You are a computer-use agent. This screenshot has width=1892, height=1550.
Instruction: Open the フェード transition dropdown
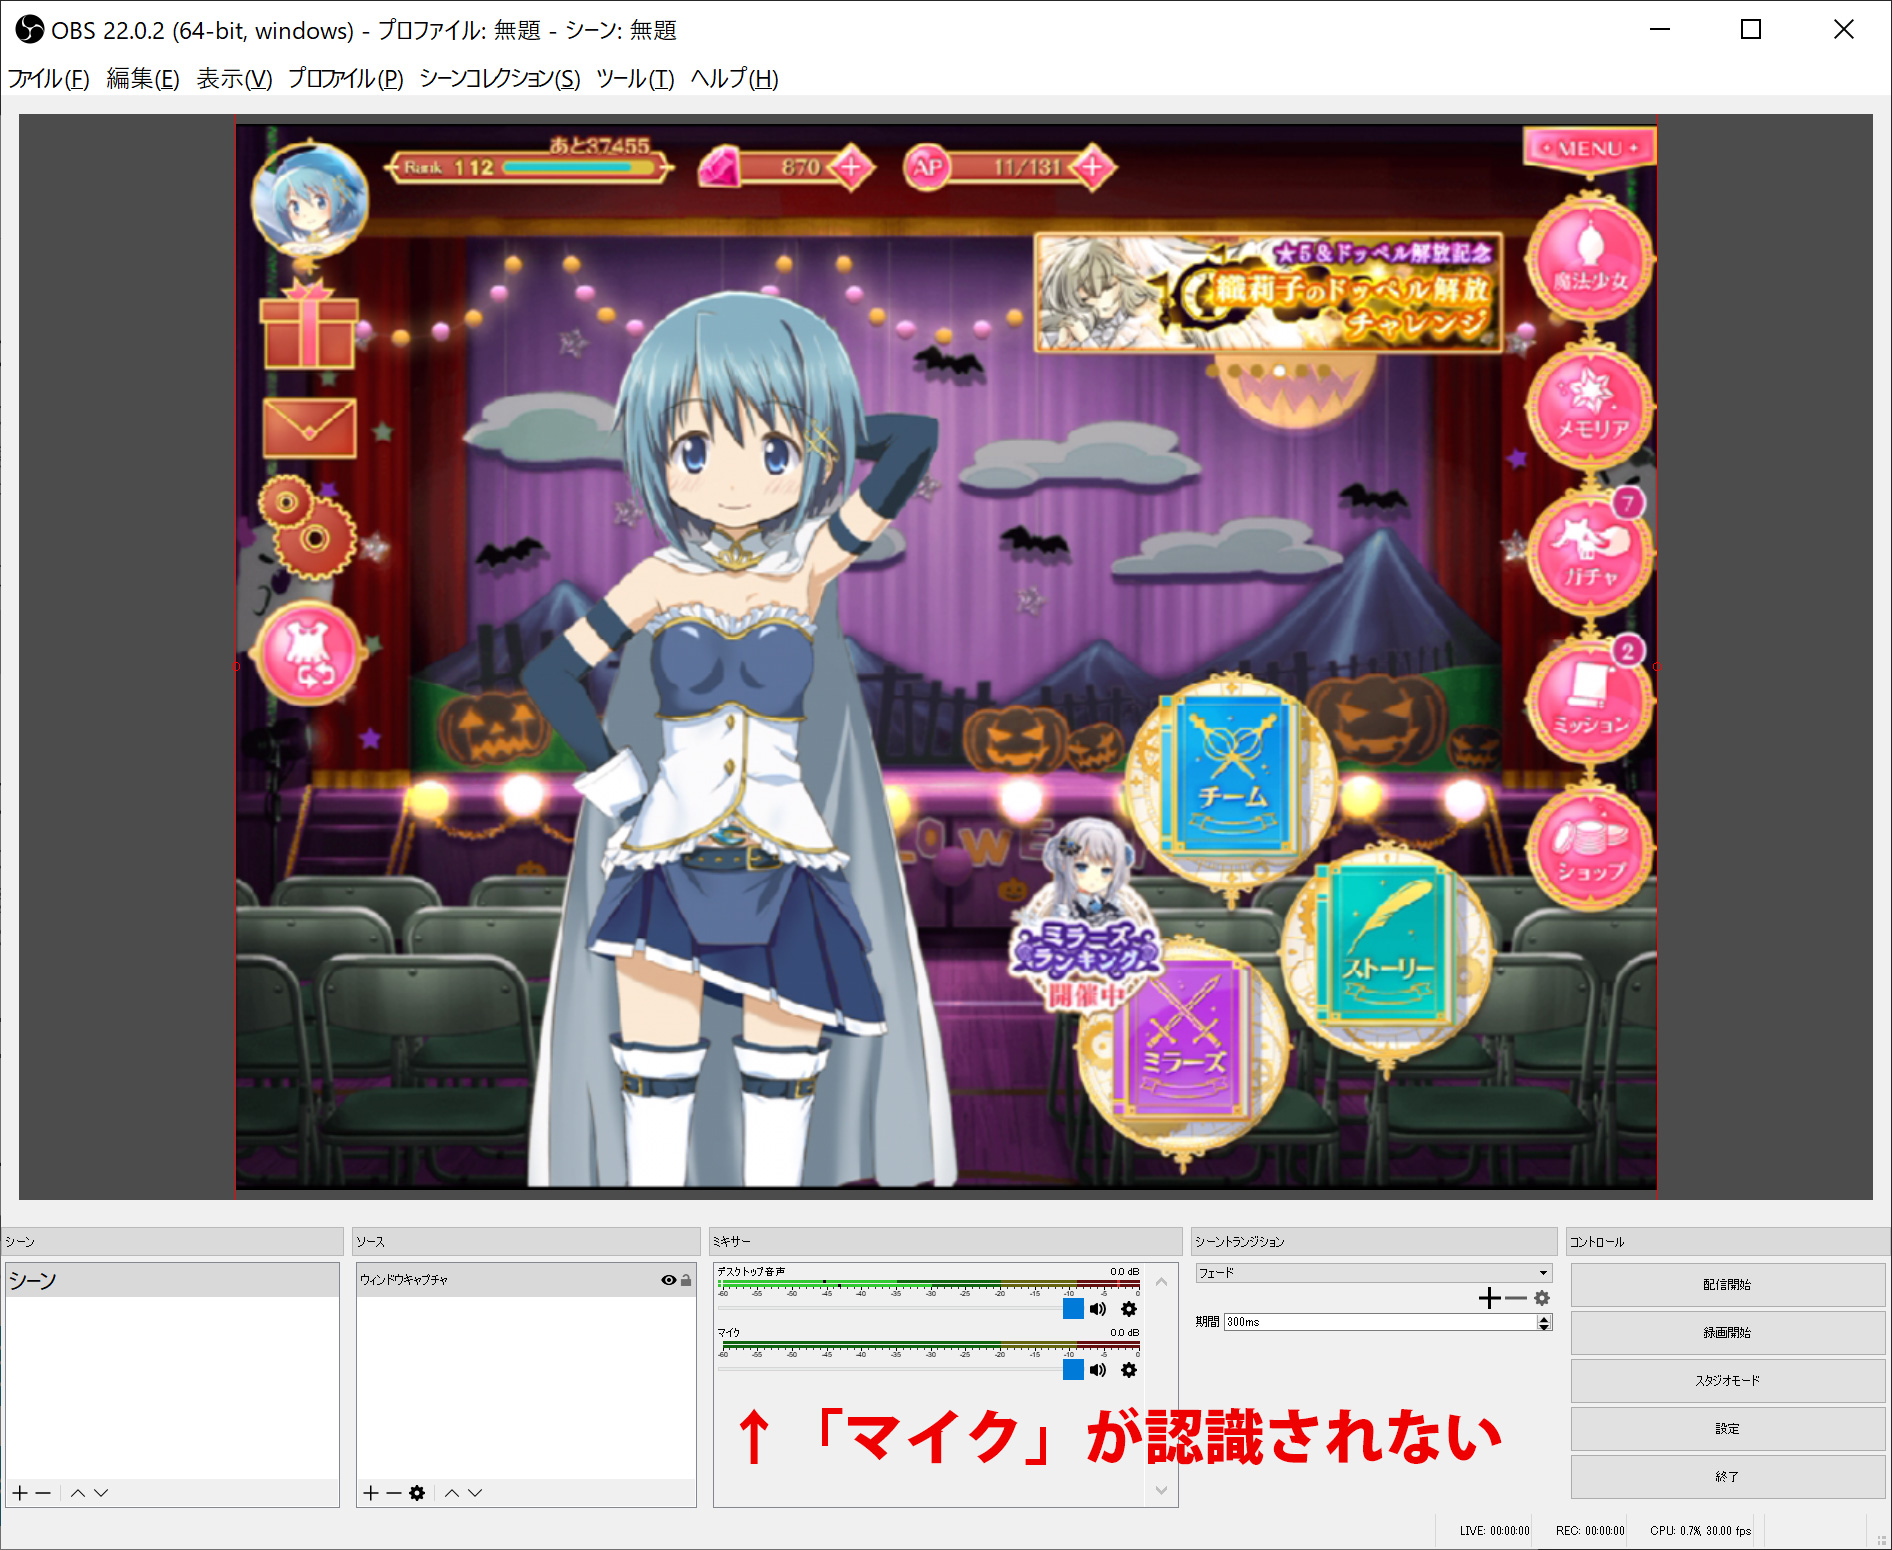pos(1373,1273)
